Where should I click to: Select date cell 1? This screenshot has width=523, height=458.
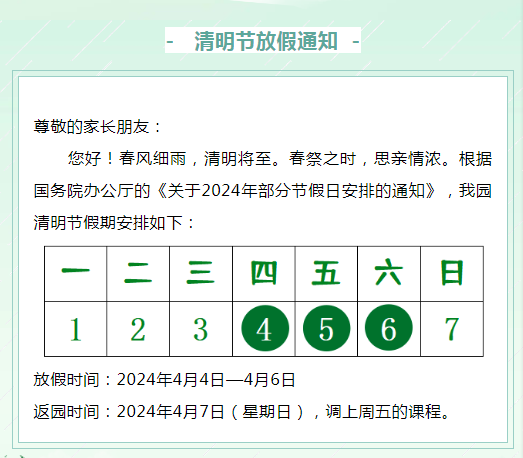76,329
